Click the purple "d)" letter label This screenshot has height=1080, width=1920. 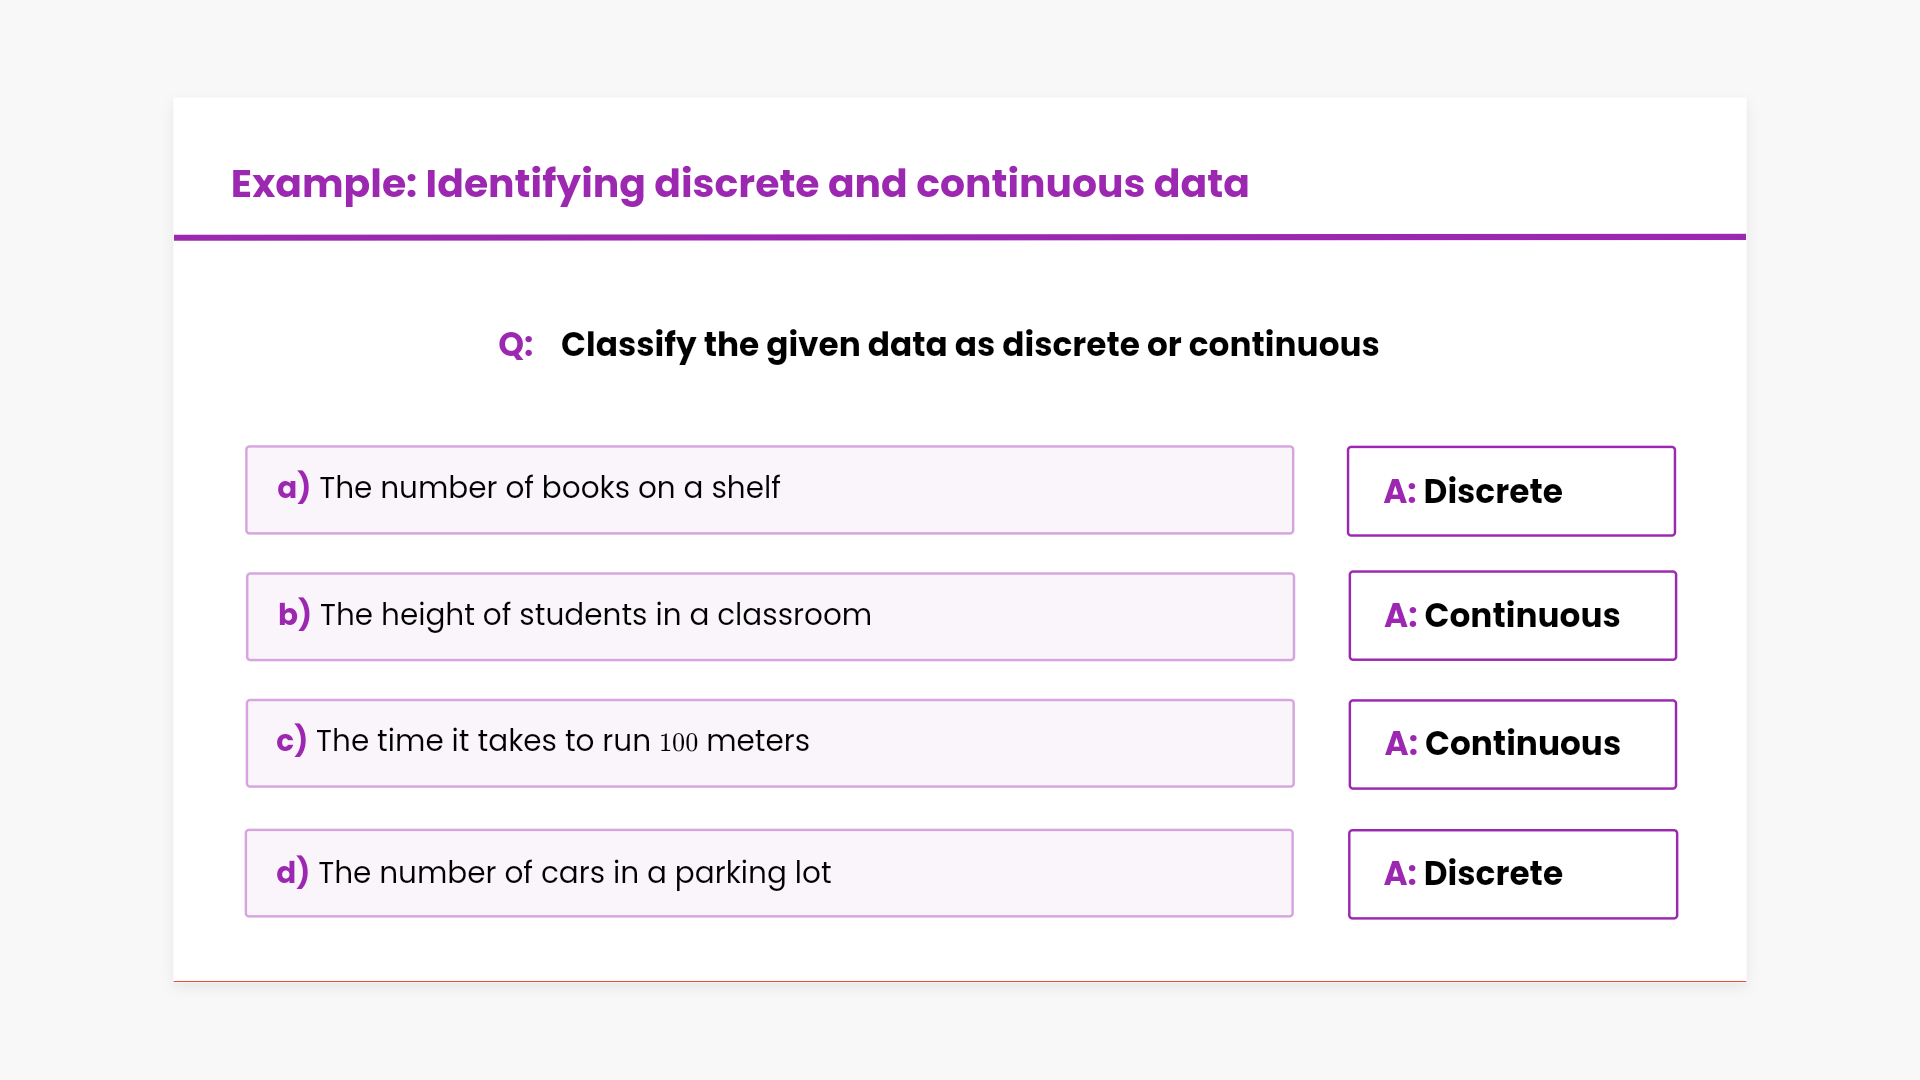tap(292, 872)
